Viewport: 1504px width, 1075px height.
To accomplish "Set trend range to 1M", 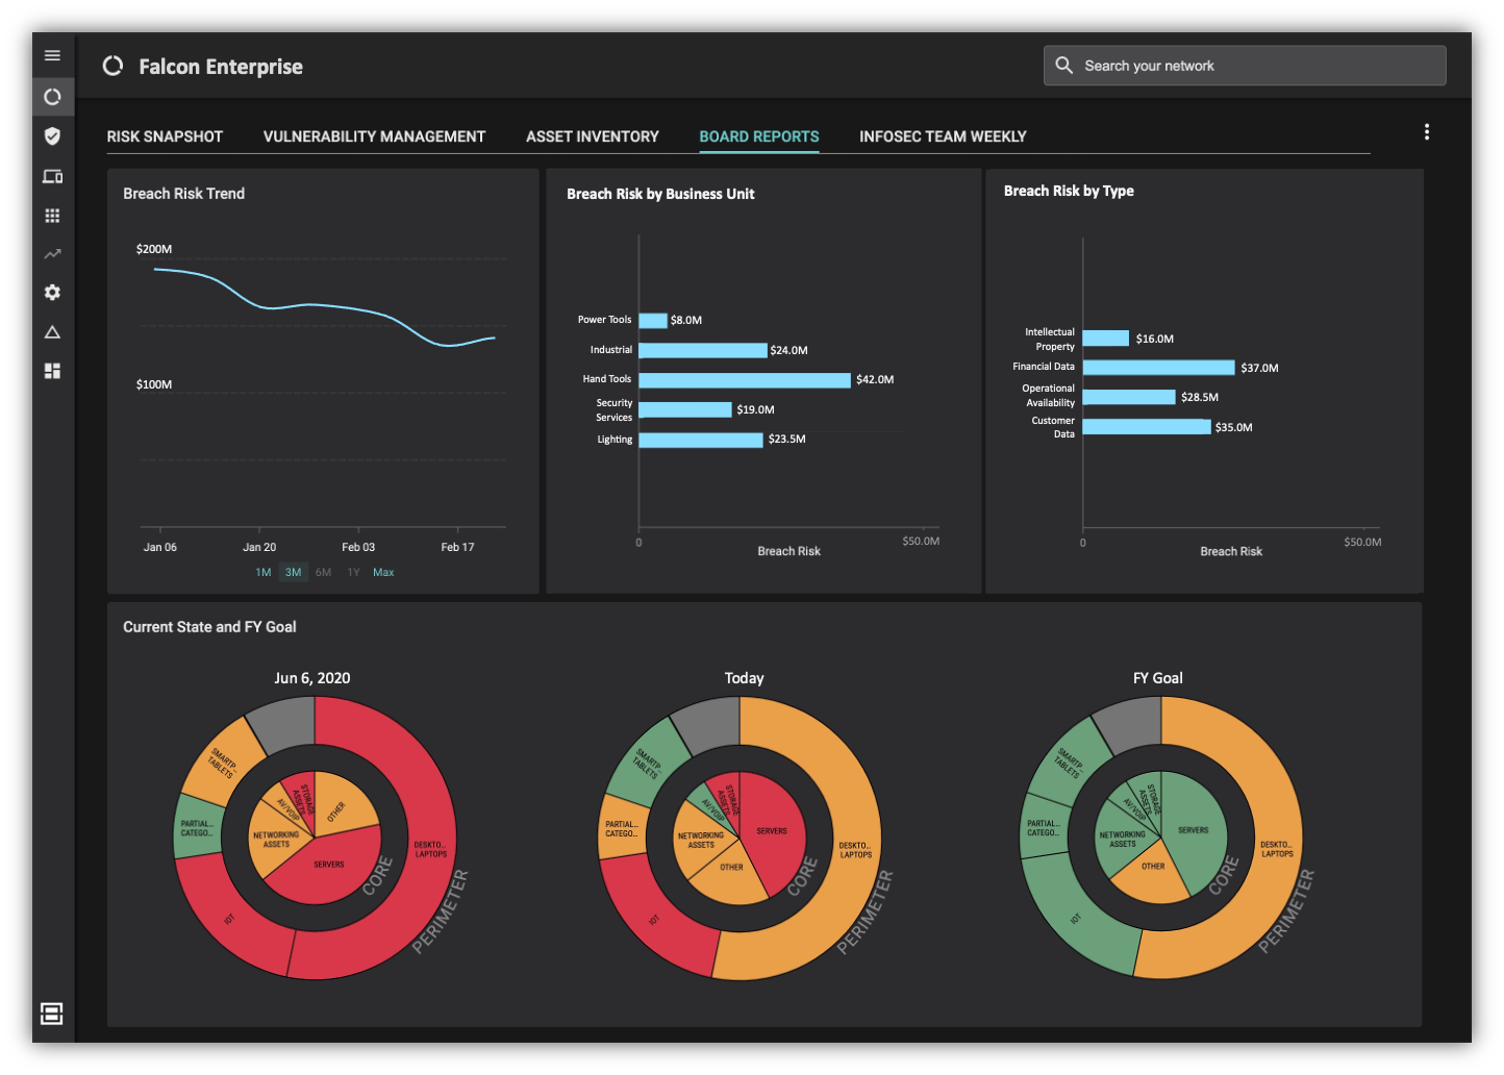I will click(263, 573).
